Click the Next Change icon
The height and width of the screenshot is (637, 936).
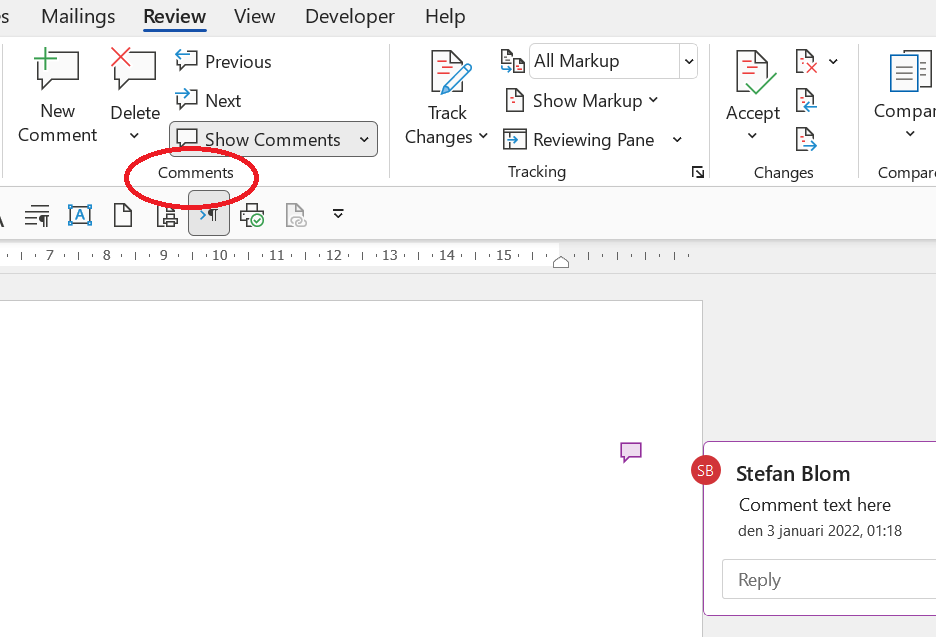tap(806, 139)
